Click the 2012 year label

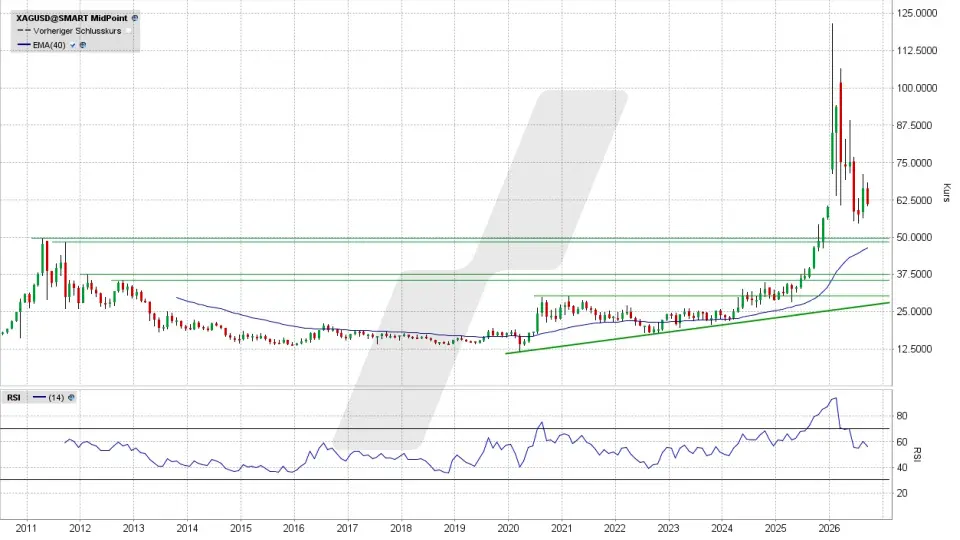point(80,528)
